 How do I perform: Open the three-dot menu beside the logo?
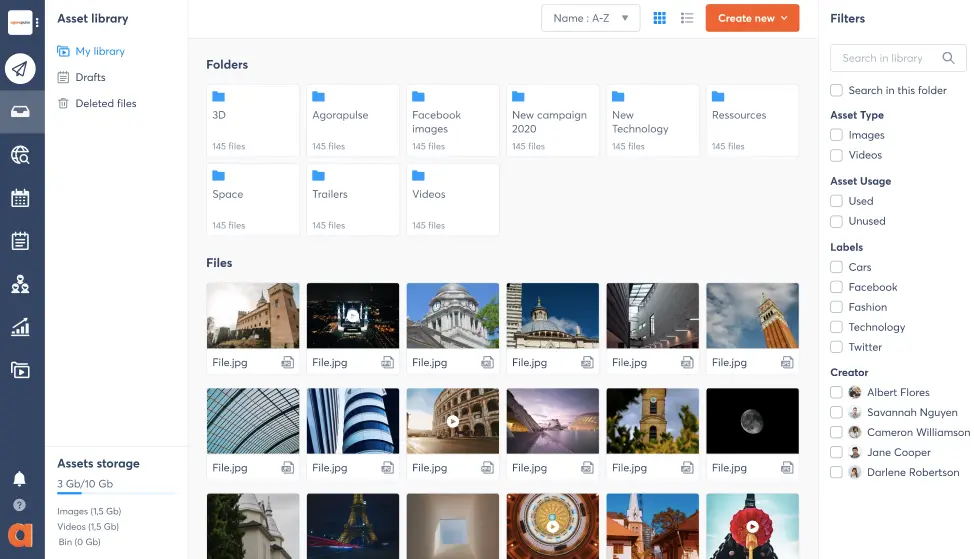tap(38, 22)
